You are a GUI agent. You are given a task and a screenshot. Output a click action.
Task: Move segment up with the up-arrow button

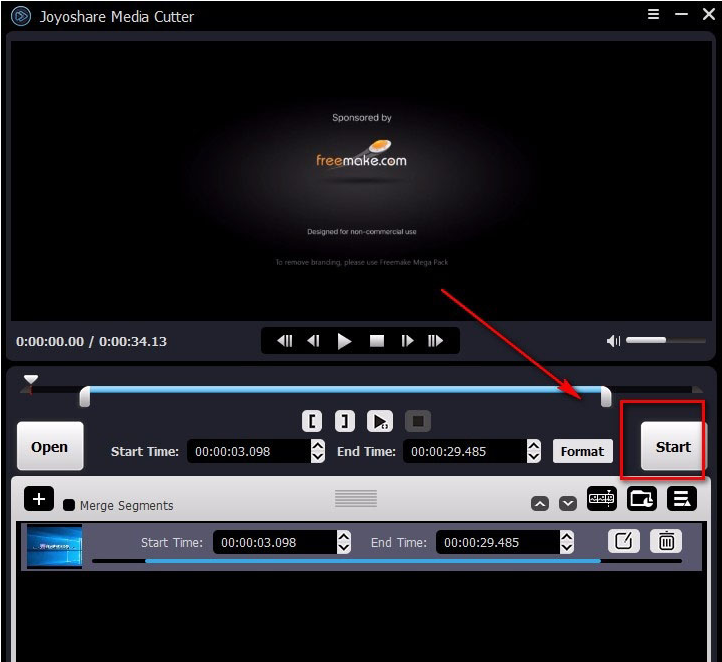(x=540, y=503)
